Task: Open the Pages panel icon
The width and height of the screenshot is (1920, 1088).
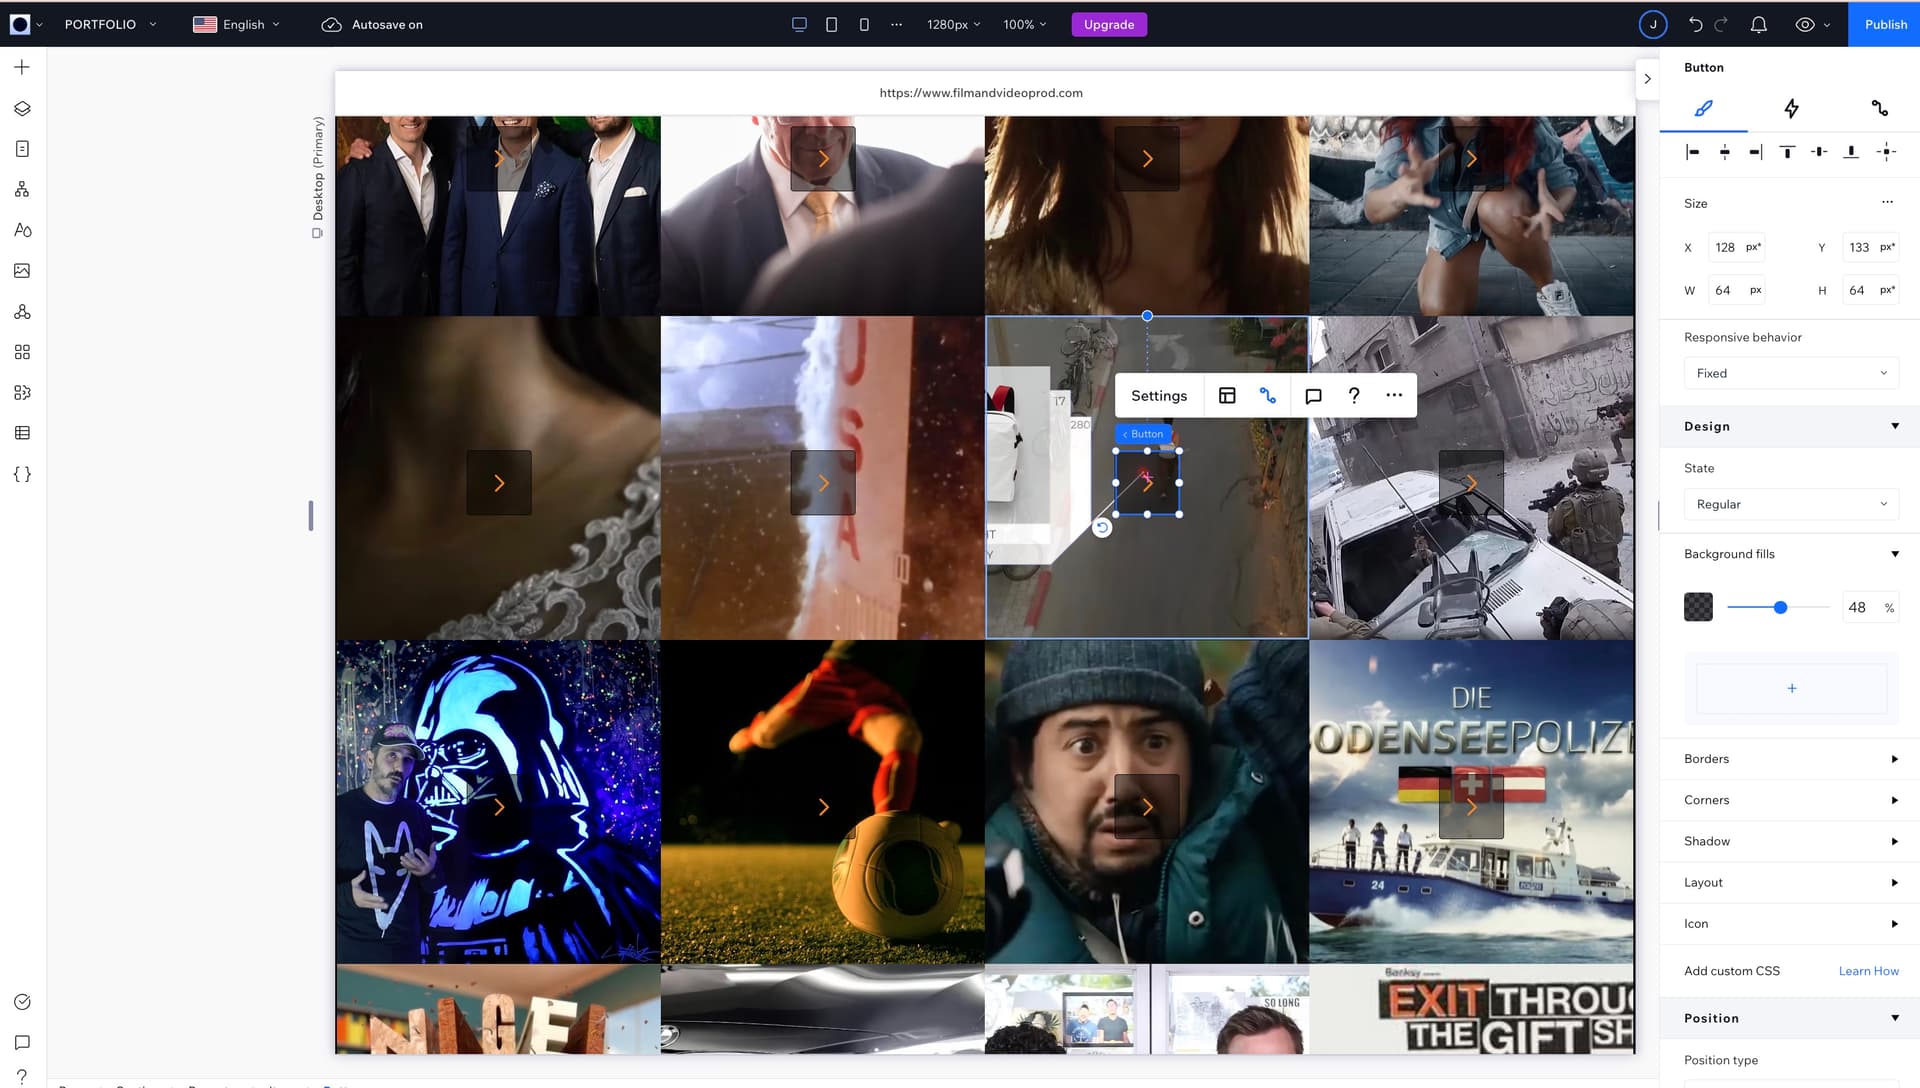Action: pos(22,149)
